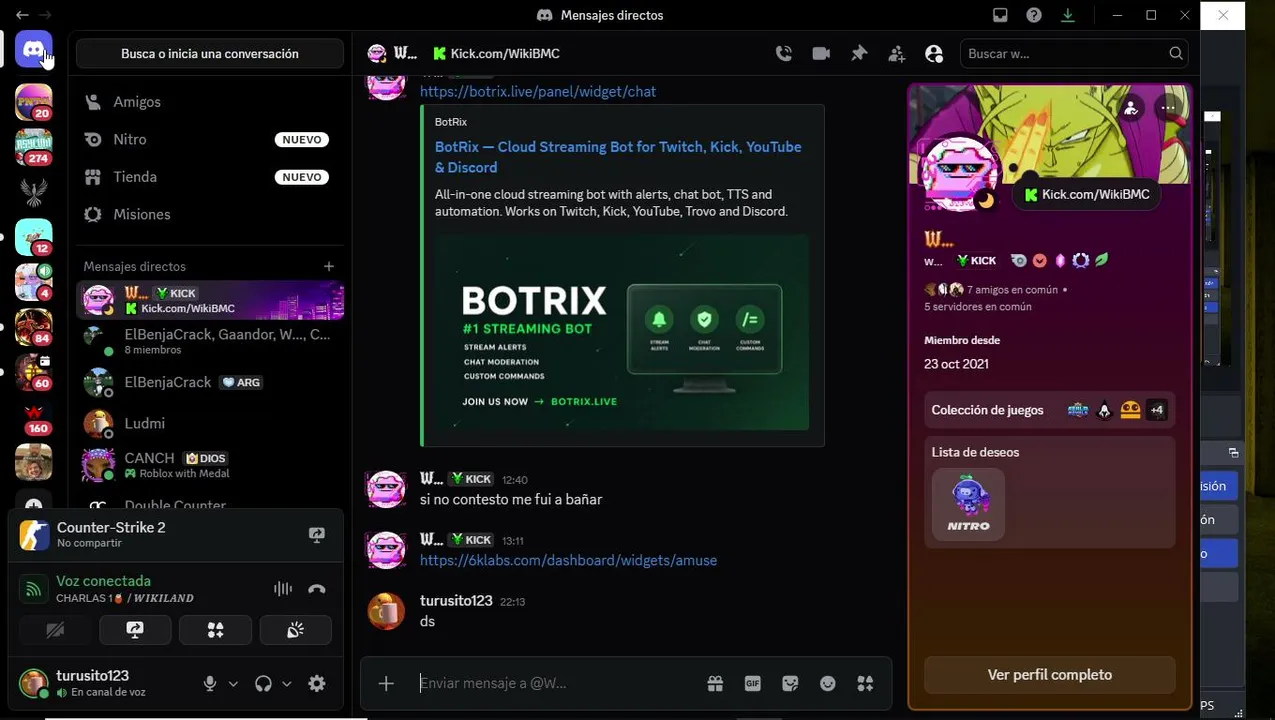Open the Discord inbox icon
The width and height of the screenshot is (1275, 720).
(x=1000, y=15)
